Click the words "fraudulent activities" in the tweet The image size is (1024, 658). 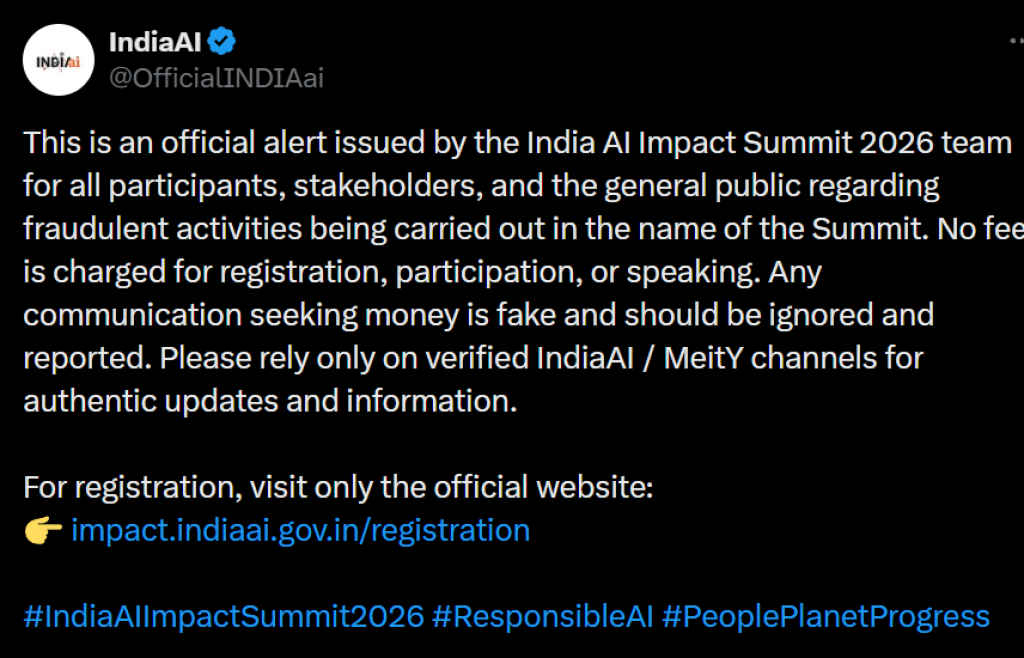160,229
